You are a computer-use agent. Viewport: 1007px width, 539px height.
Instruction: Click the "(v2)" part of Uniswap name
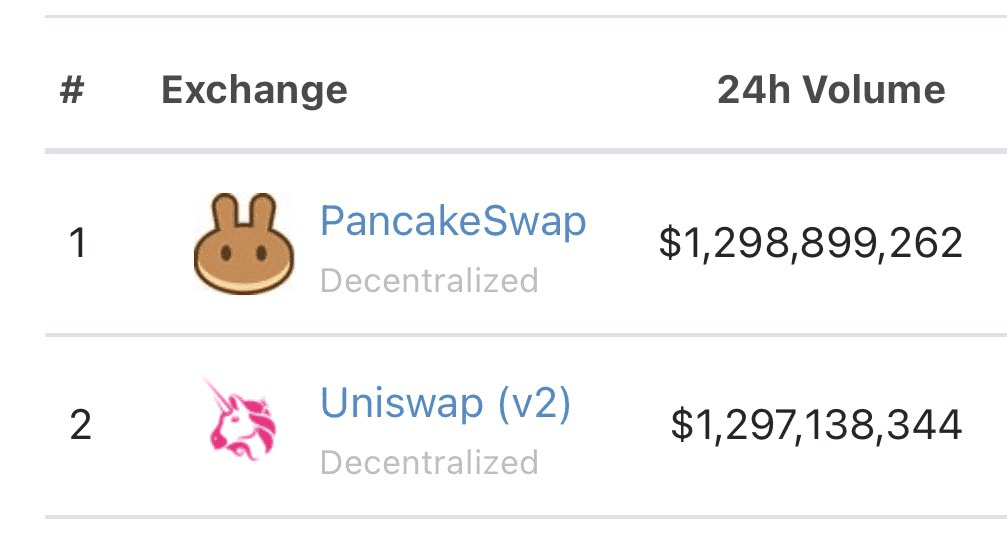tap(534, 403)
